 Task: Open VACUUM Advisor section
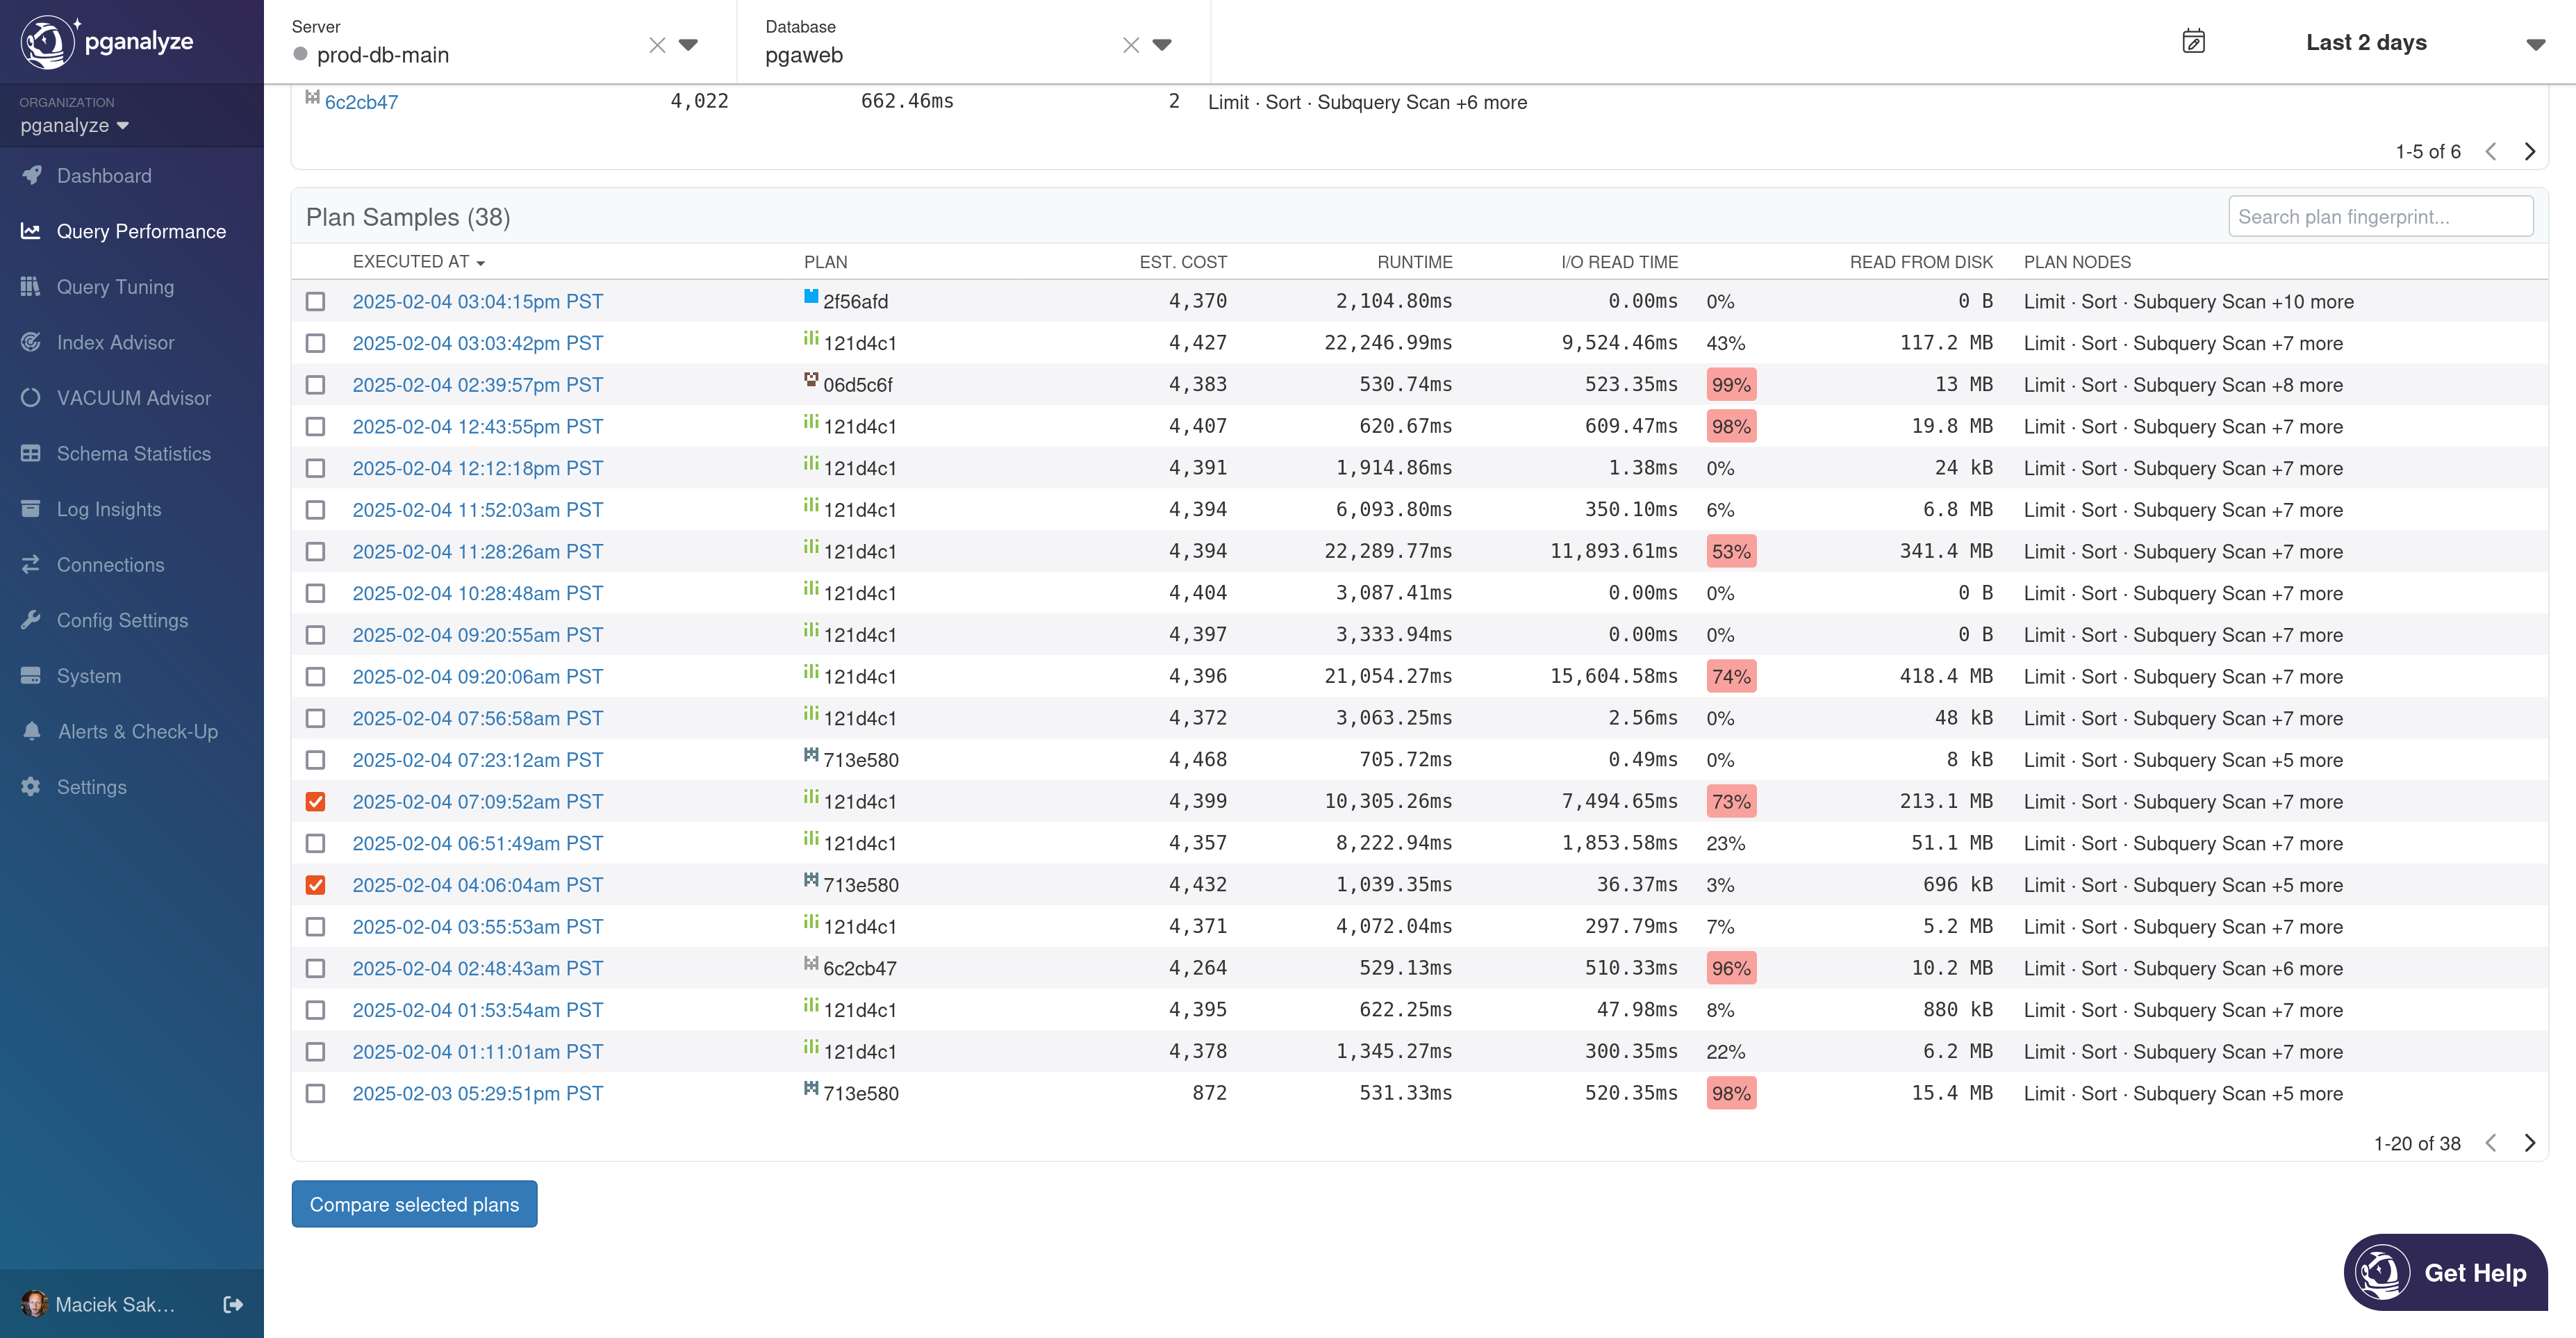coord(133,399)
